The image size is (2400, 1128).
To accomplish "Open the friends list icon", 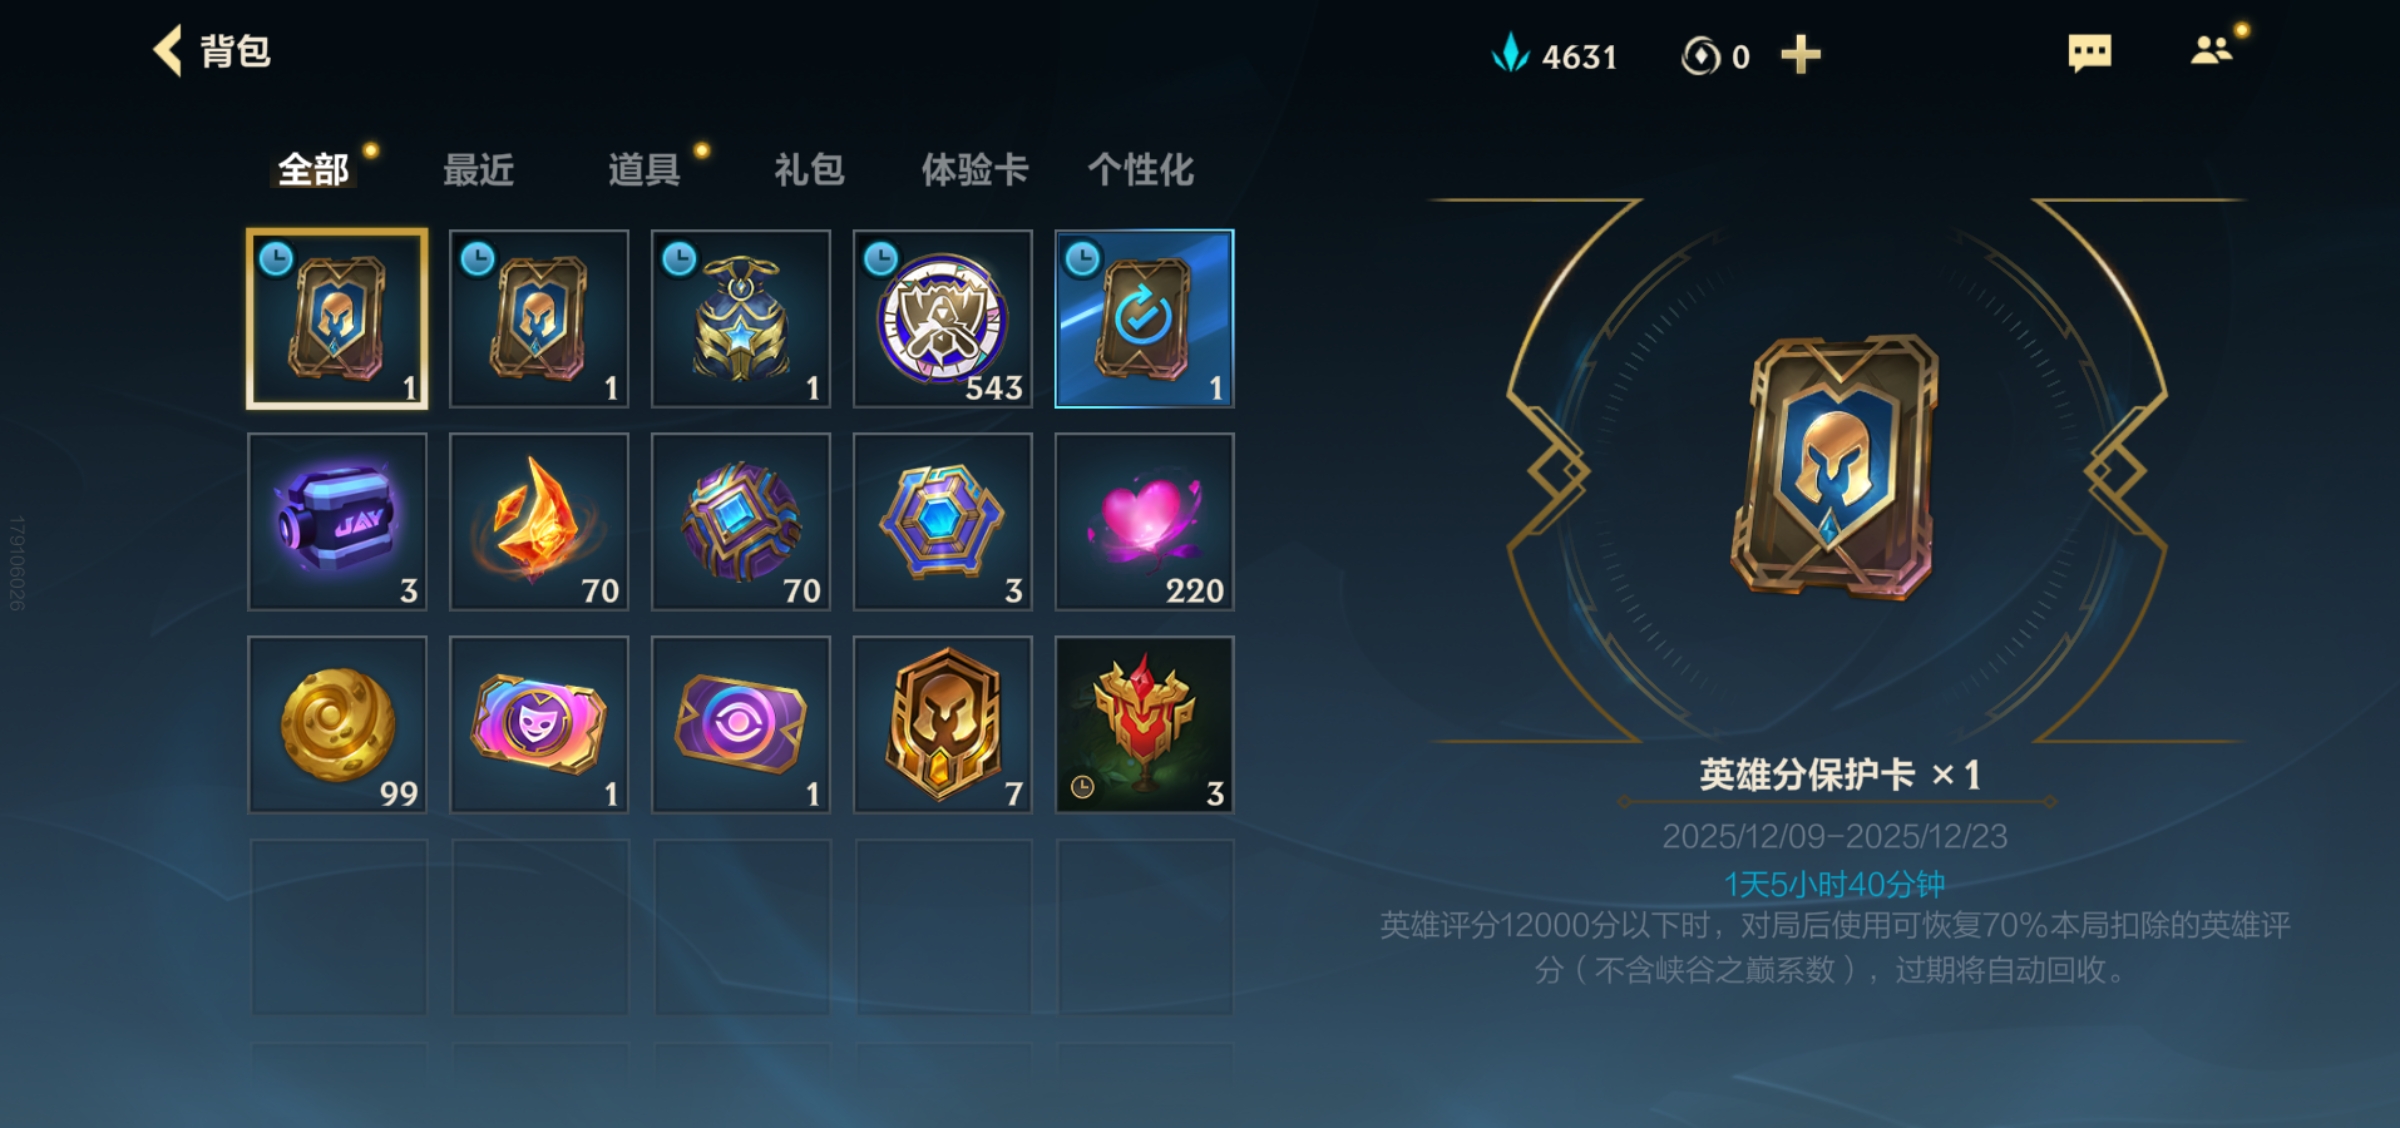I will (x=2211, y=50).
